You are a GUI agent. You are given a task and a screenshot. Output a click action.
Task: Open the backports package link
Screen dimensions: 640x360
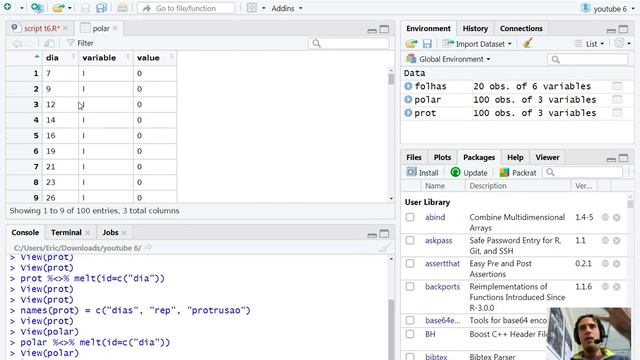coord(442,287)
